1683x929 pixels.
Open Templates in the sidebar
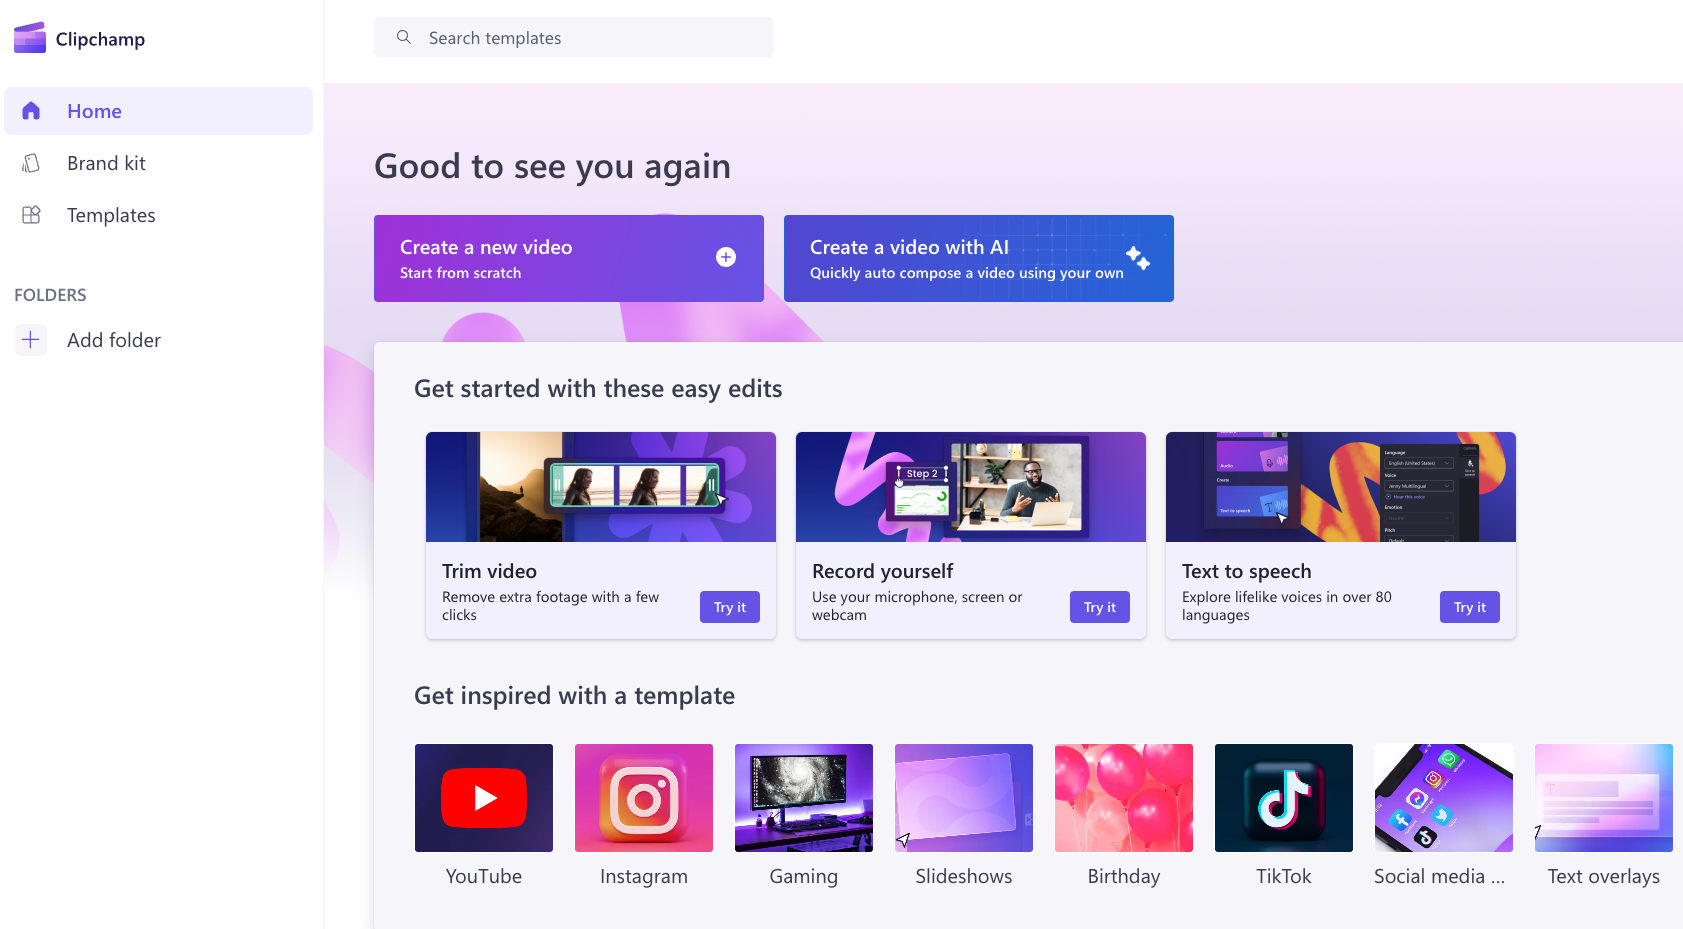(159, 215)
